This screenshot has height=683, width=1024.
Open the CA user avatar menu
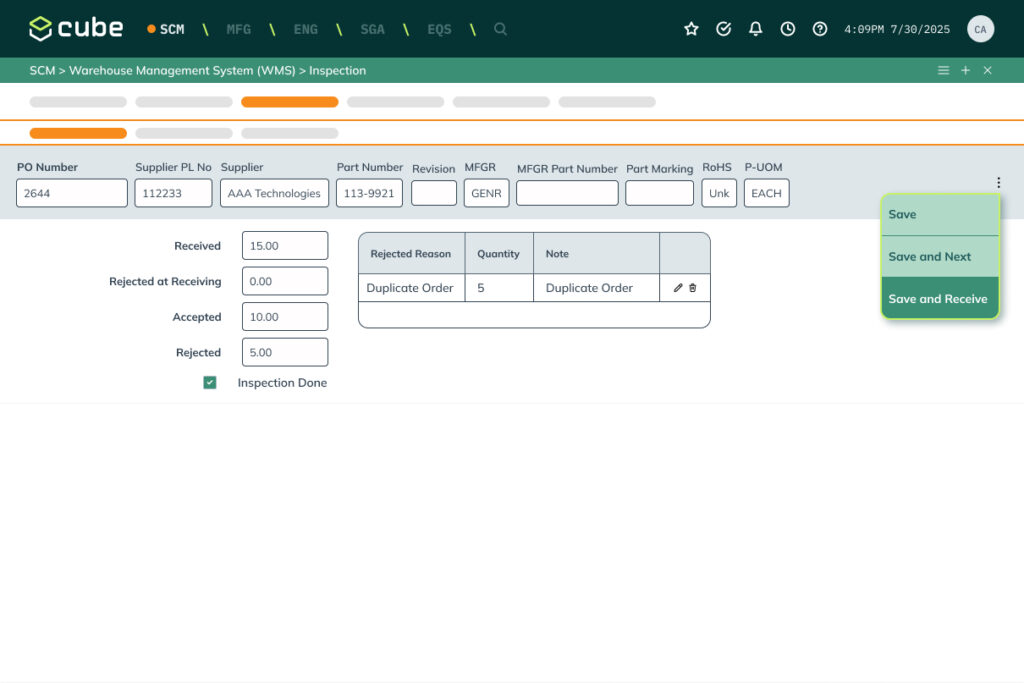[x=980, y=29]
